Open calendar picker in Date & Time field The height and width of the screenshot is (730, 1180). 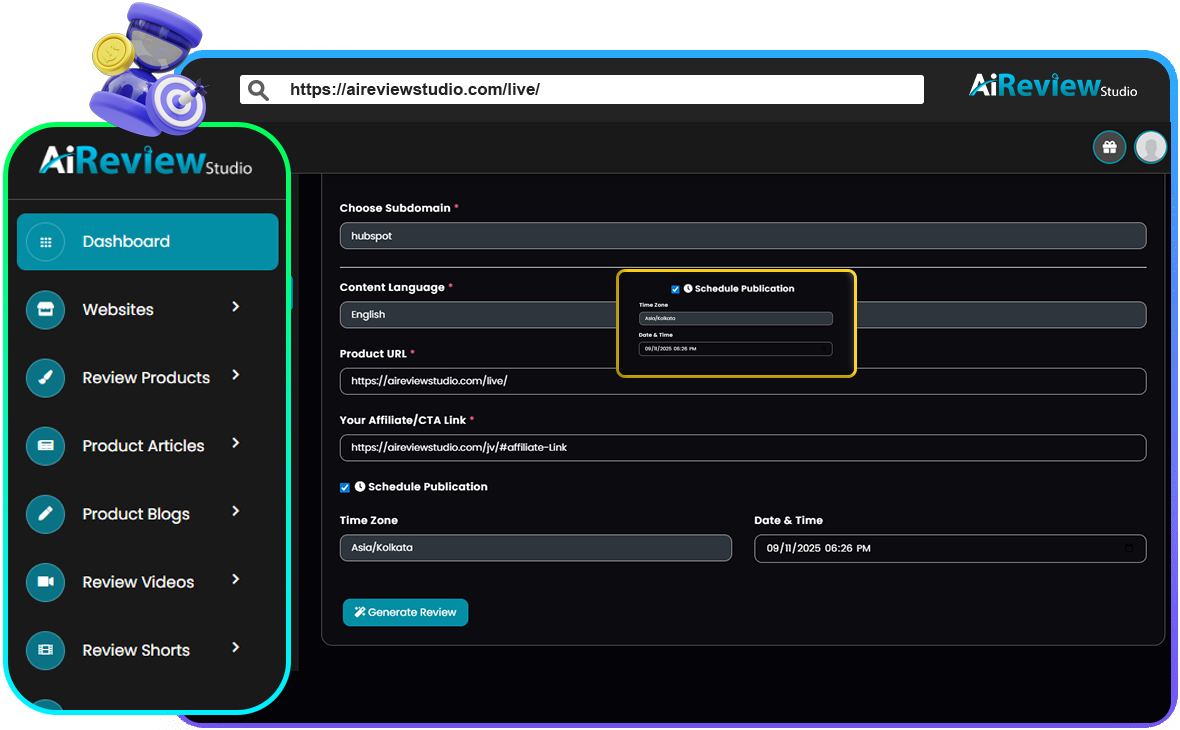1129,549
